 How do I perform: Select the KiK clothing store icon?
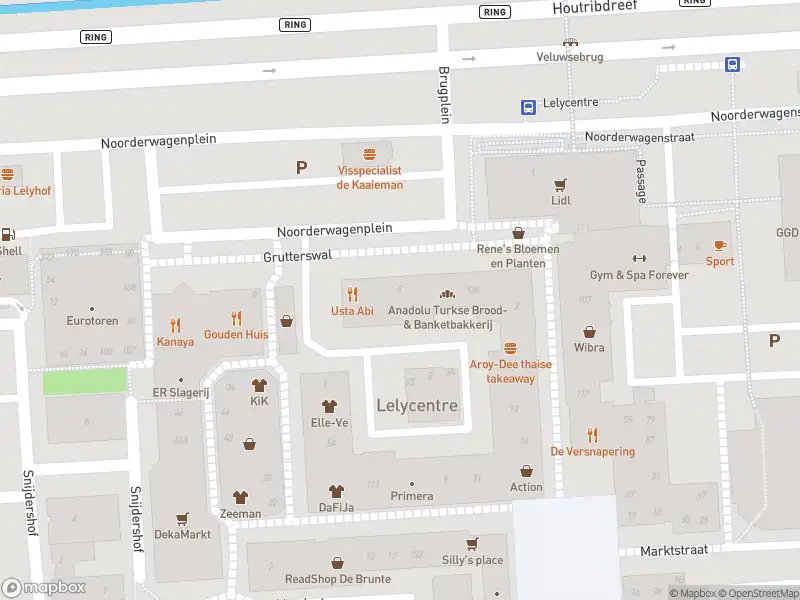click(x=259, y=385)
